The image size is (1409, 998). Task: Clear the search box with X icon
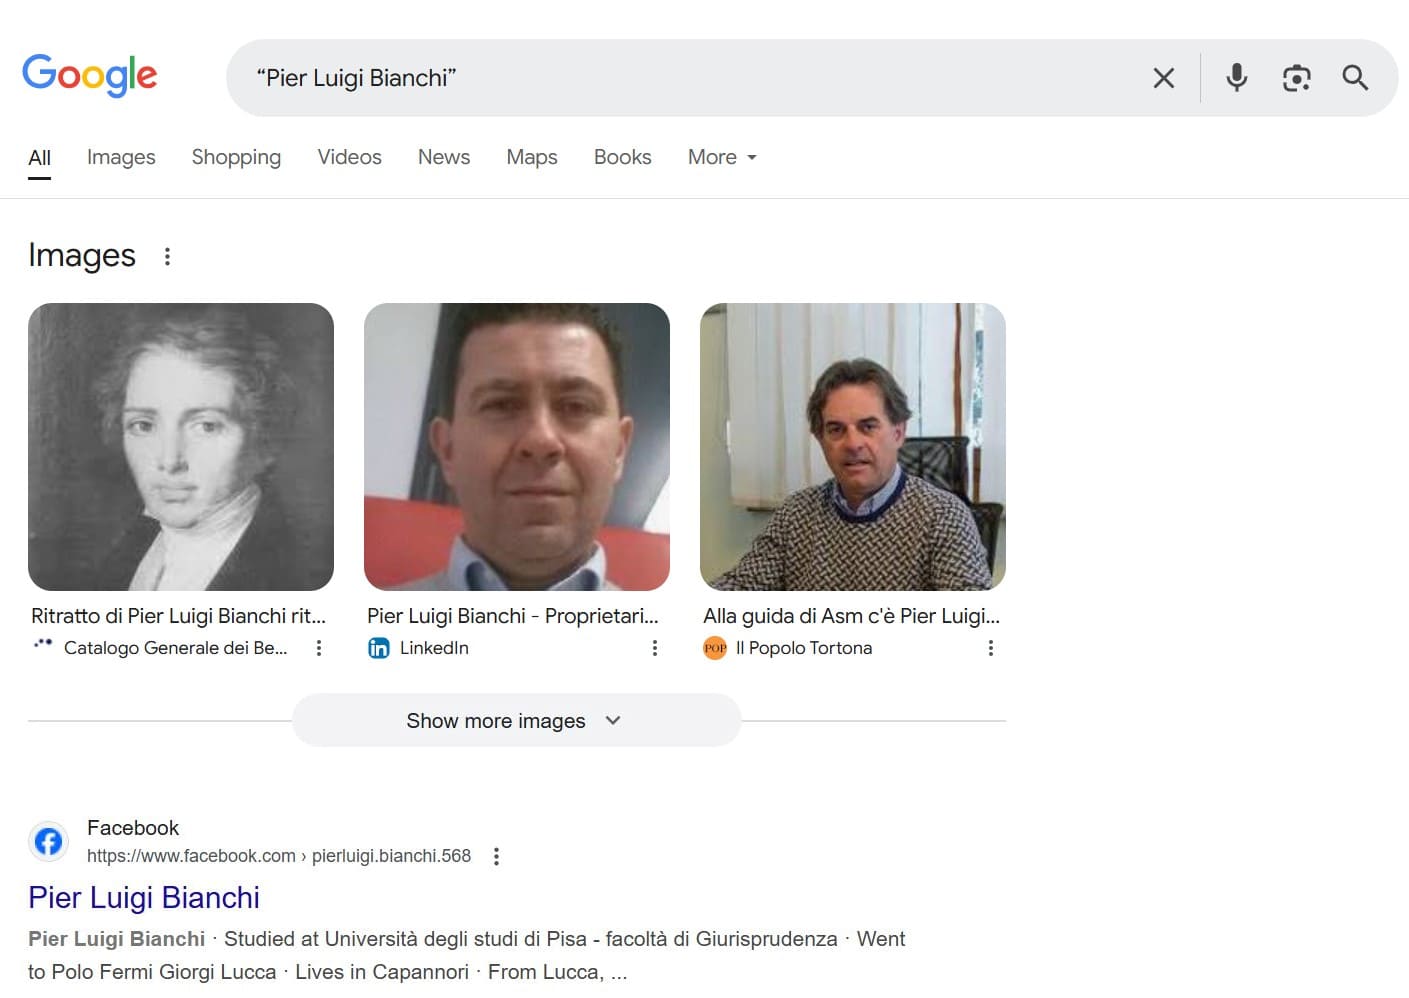click(x=1163, y=78)
